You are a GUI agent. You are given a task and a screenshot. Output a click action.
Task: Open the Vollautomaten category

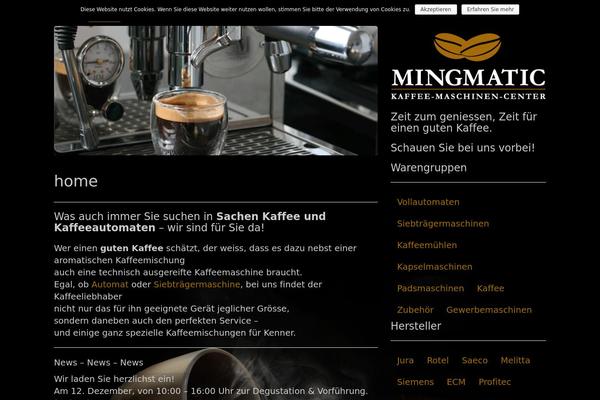[428, 202]
